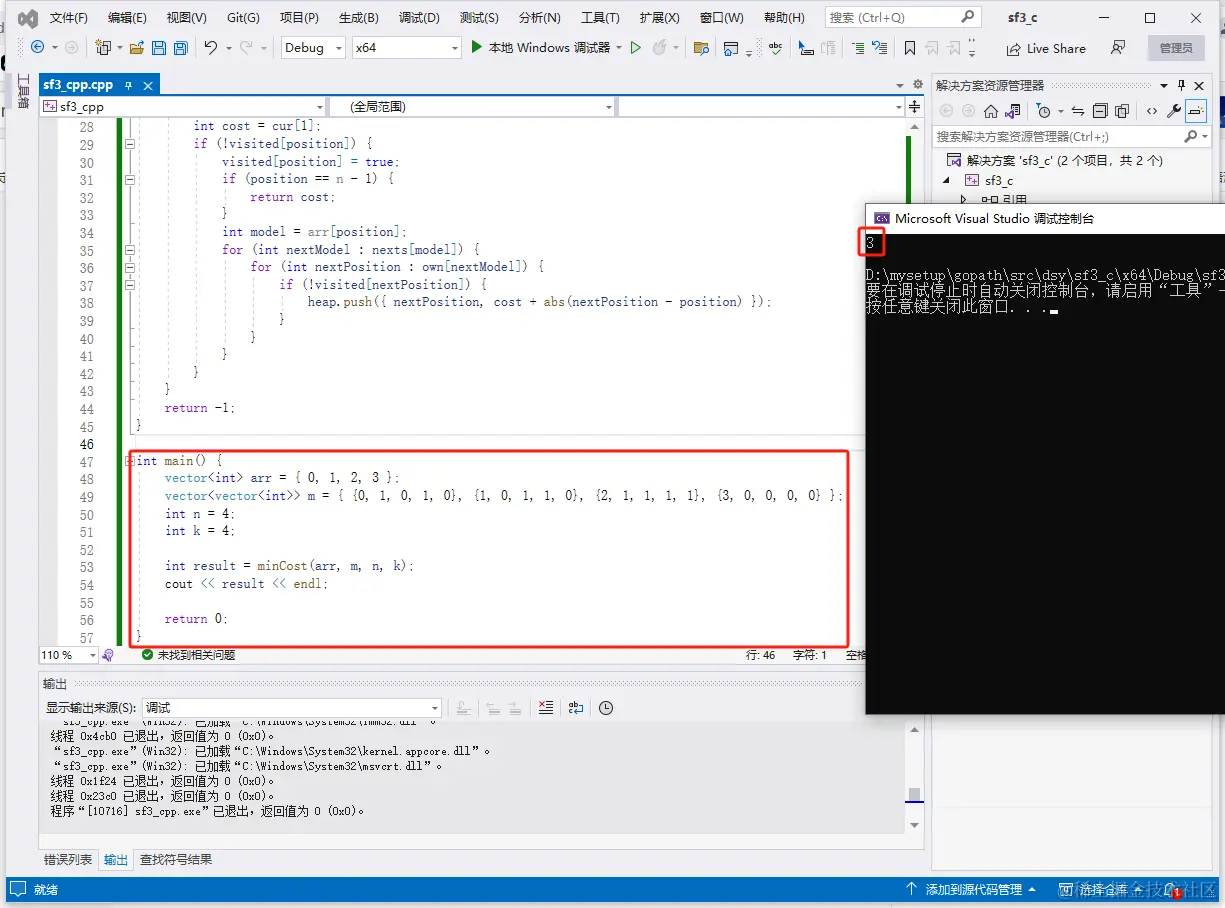The width and height of the screenshot is (1225, 908).
Task: Click the comment-out lines toolbar icon
Action: click(858, 48)
